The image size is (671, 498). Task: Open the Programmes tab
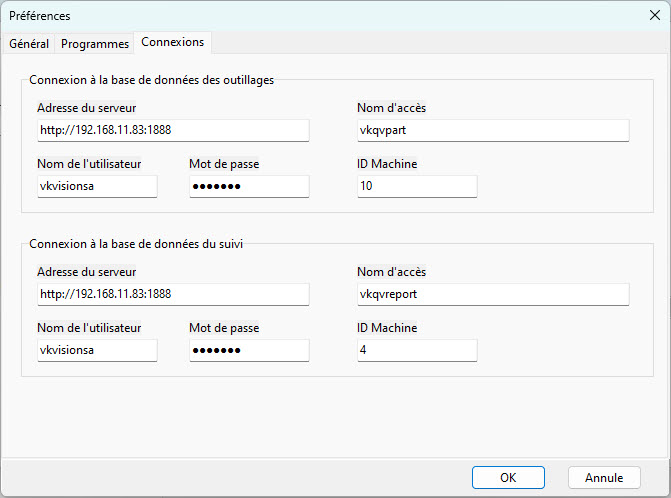(x=95, y=44)
